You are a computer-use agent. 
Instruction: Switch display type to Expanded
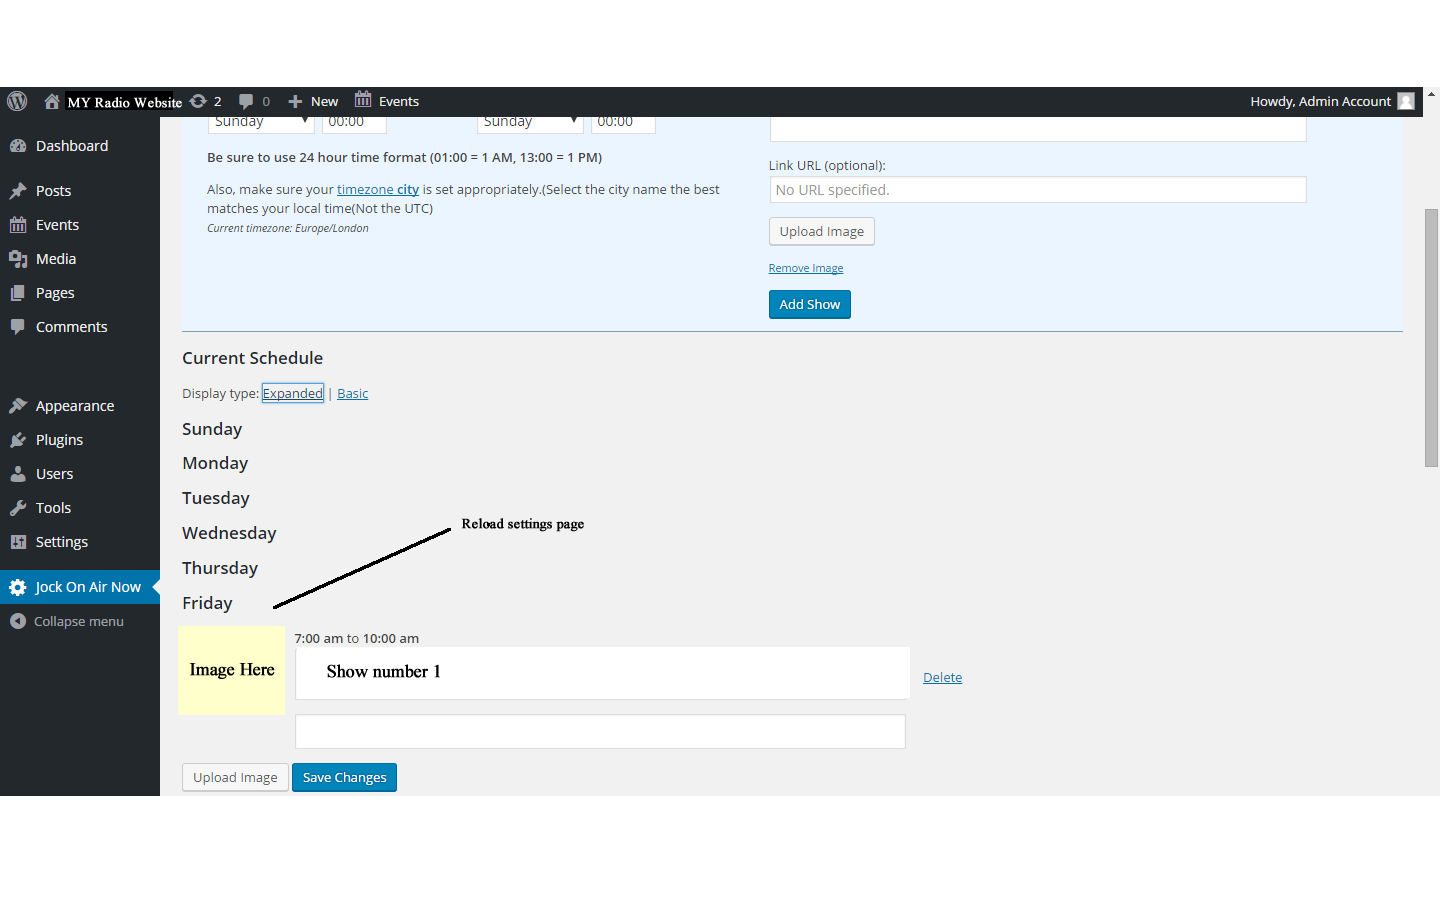pos(293,393)
